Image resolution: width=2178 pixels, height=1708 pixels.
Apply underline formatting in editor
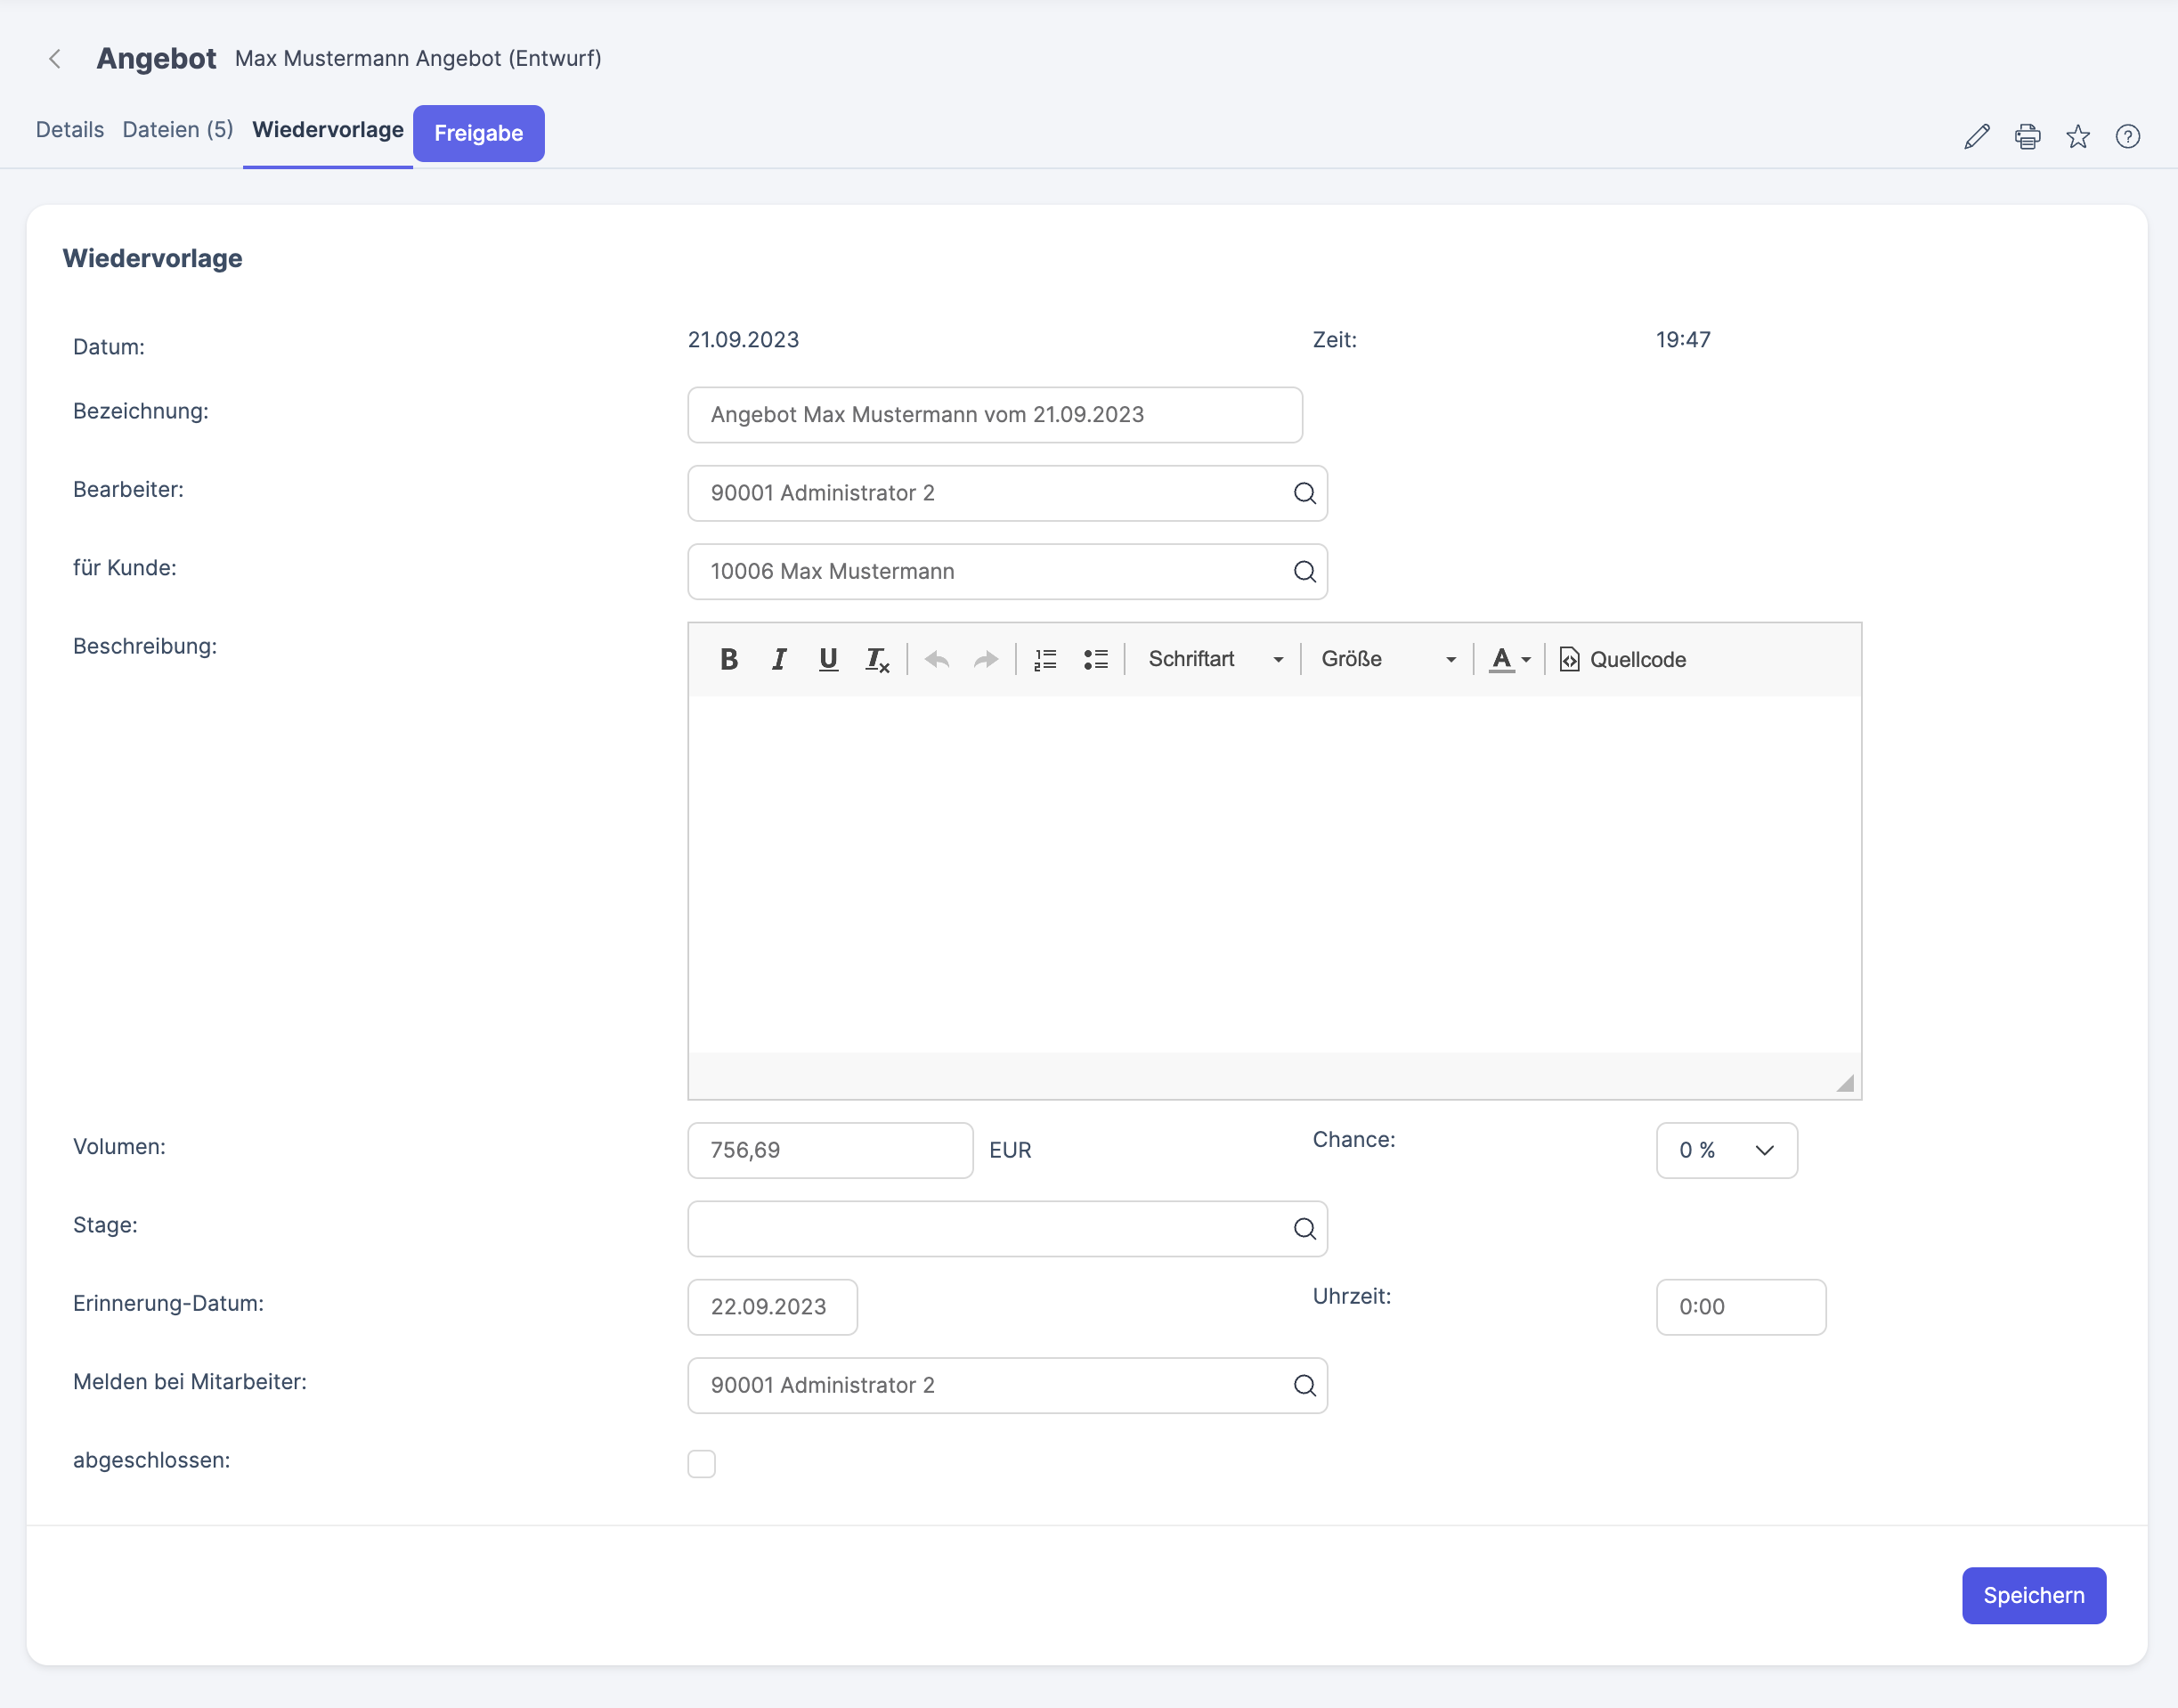[828, 659]
